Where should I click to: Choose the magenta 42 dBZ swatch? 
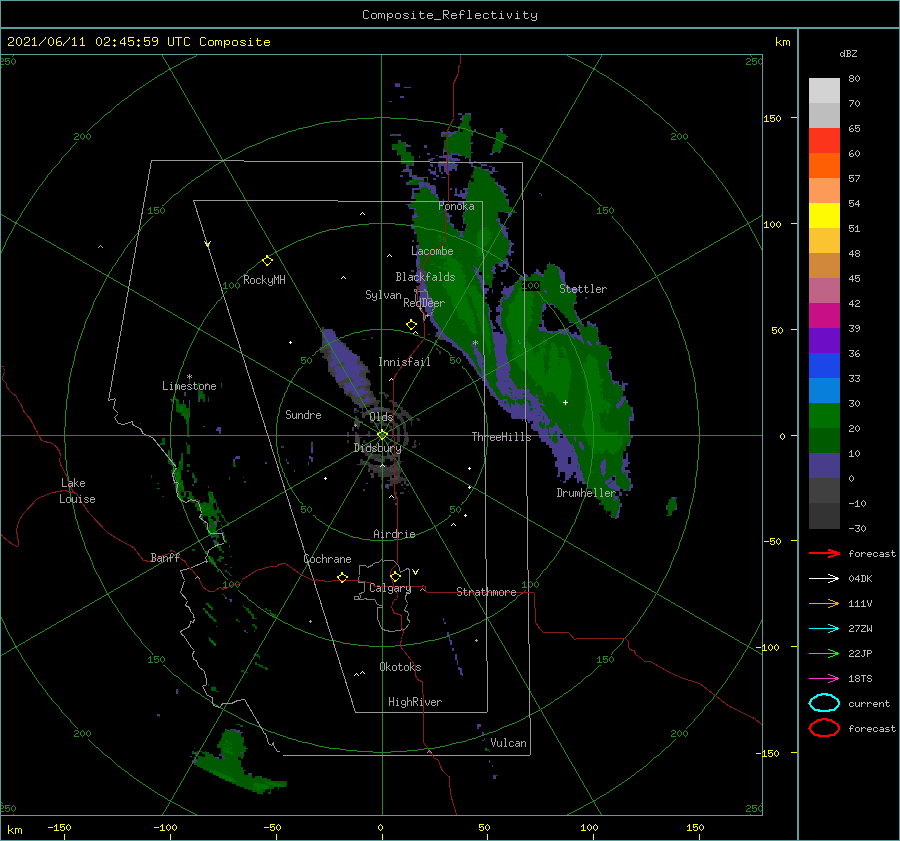point(824,315)
